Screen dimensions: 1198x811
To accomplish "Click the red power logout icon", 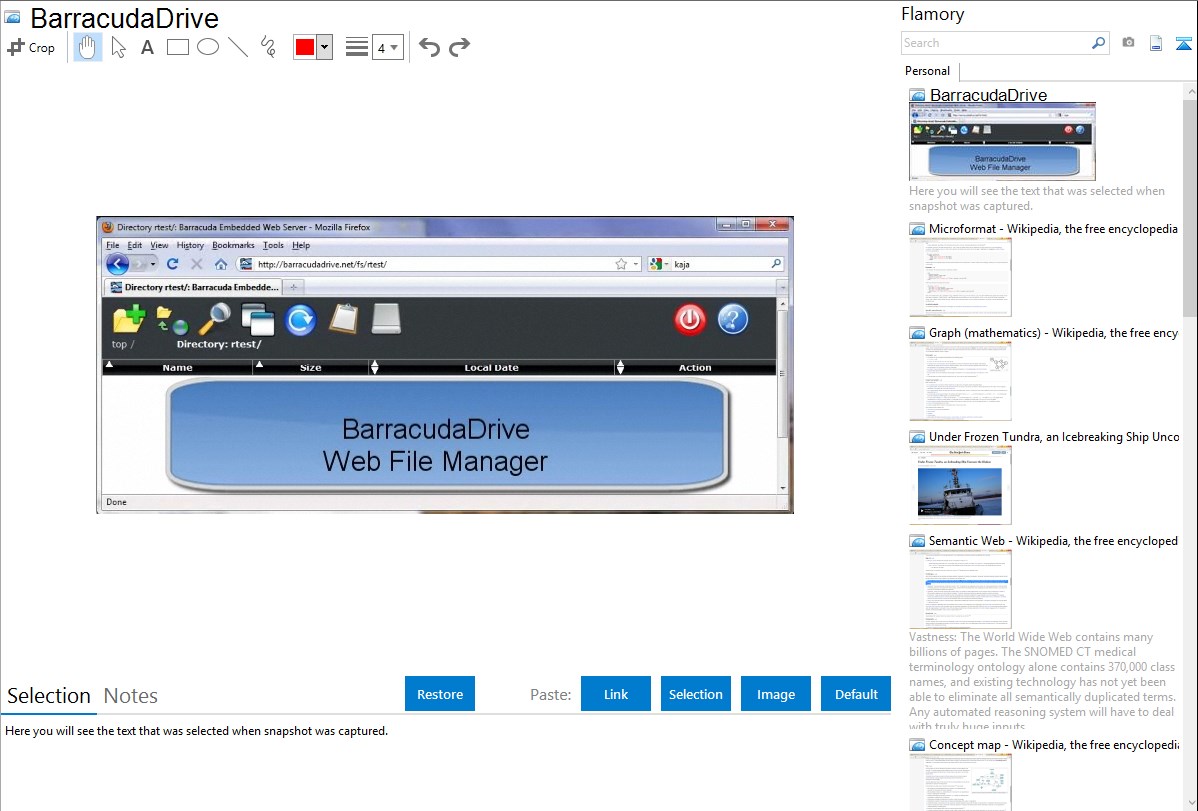I will click(x=690, y=319).
